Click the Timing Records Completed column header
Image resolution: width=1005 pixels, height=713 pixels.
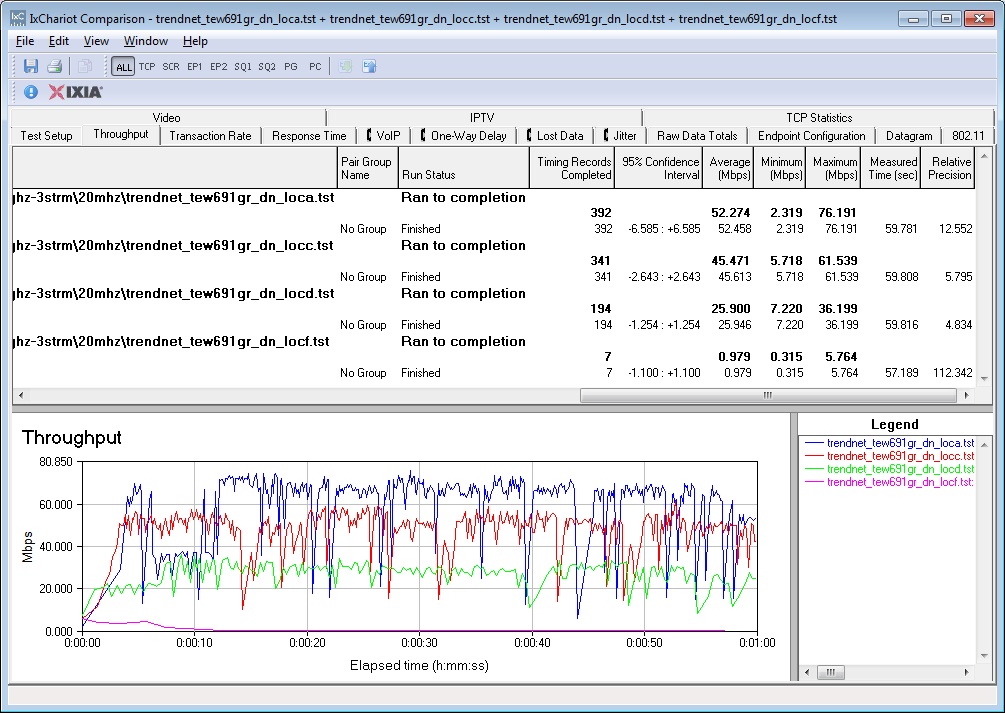572,168
